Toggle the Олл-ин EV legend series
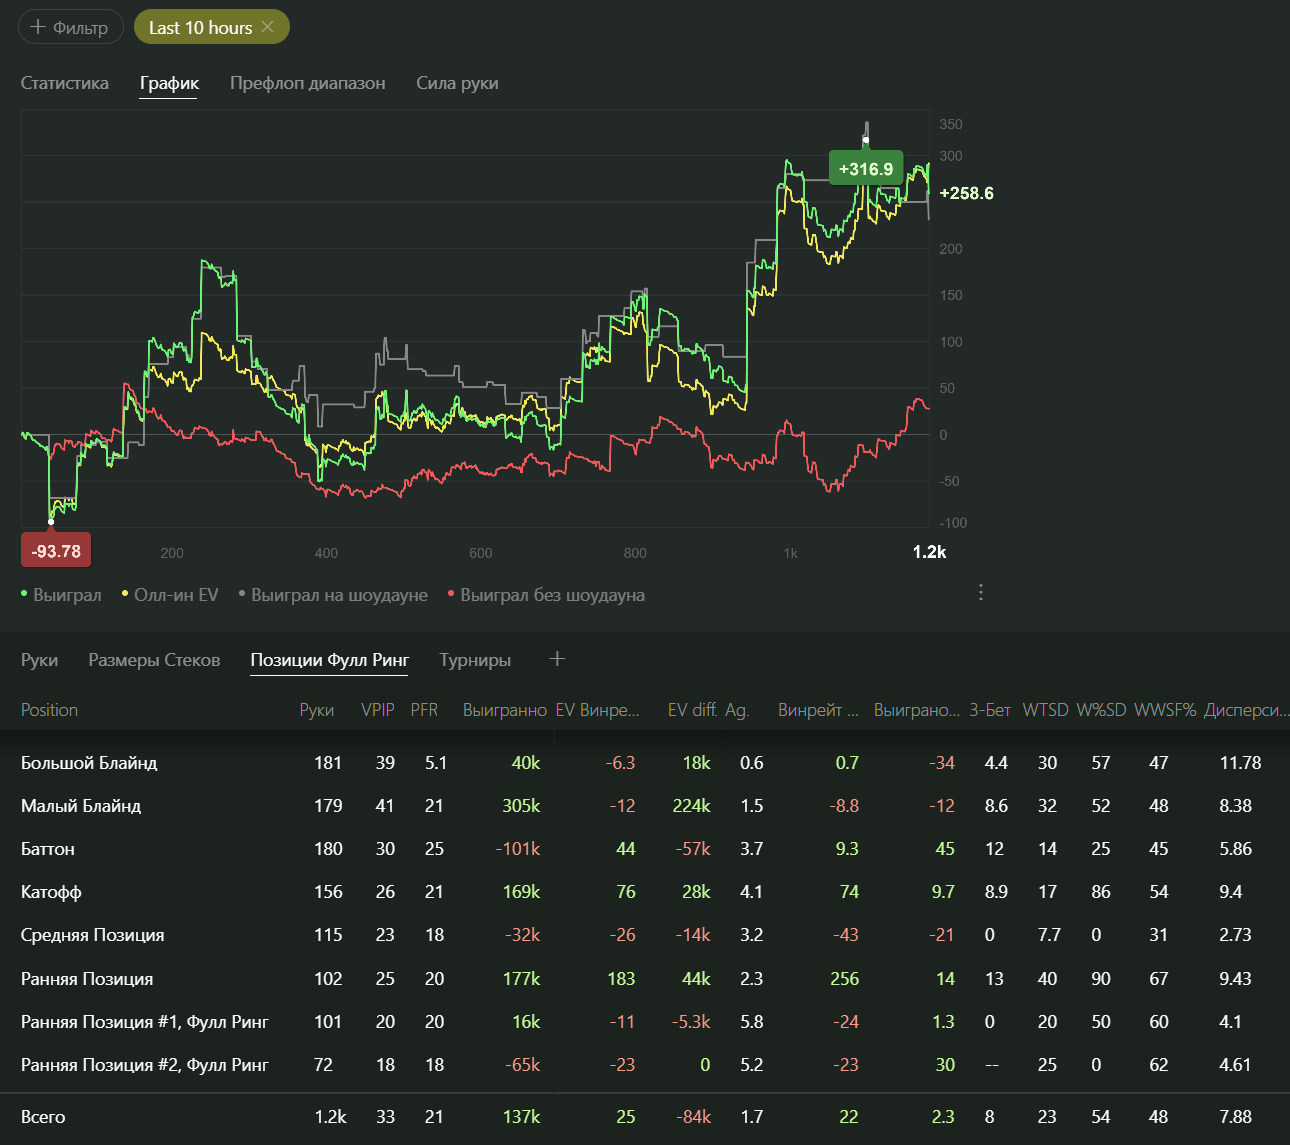The image size is (1290, 1145). tap(170, 595)
